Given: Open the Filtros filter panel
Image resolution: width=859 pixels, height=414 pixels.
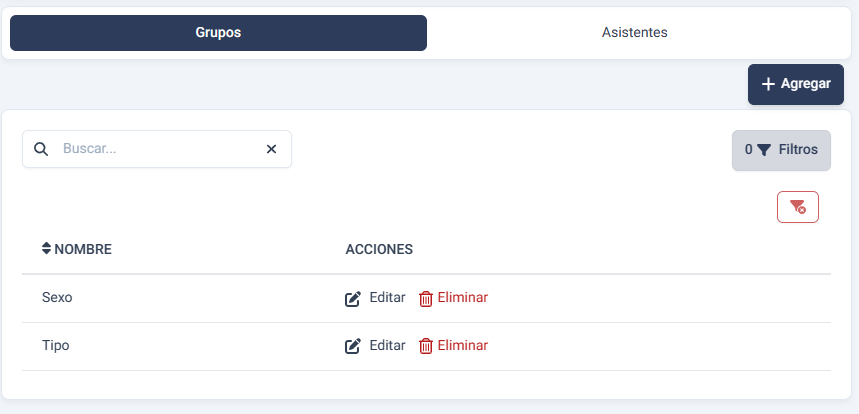Looking at the screenshot, I should (x=781, y=150).
